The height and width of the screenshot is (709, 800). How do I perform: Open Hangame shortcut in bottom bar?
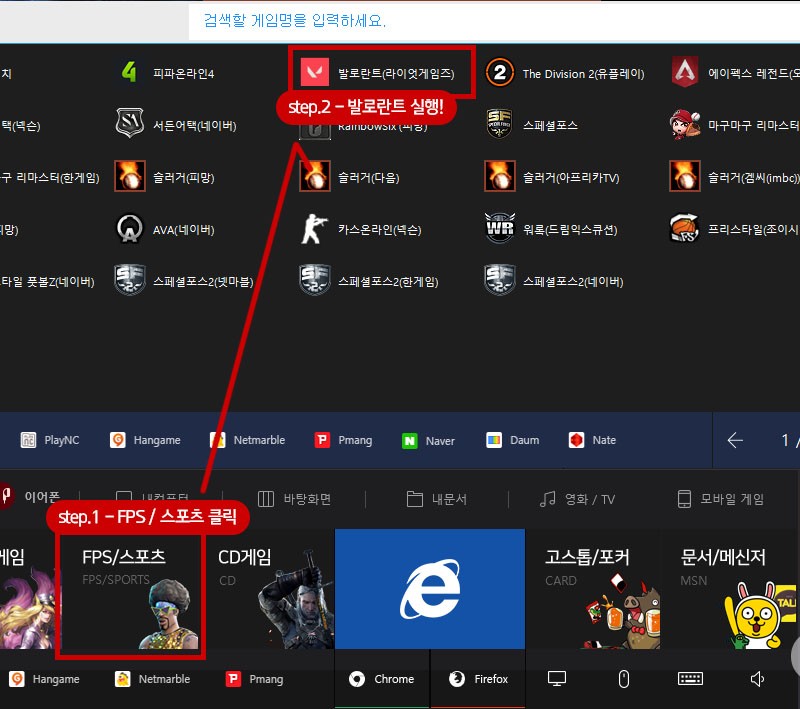point(44,679)
